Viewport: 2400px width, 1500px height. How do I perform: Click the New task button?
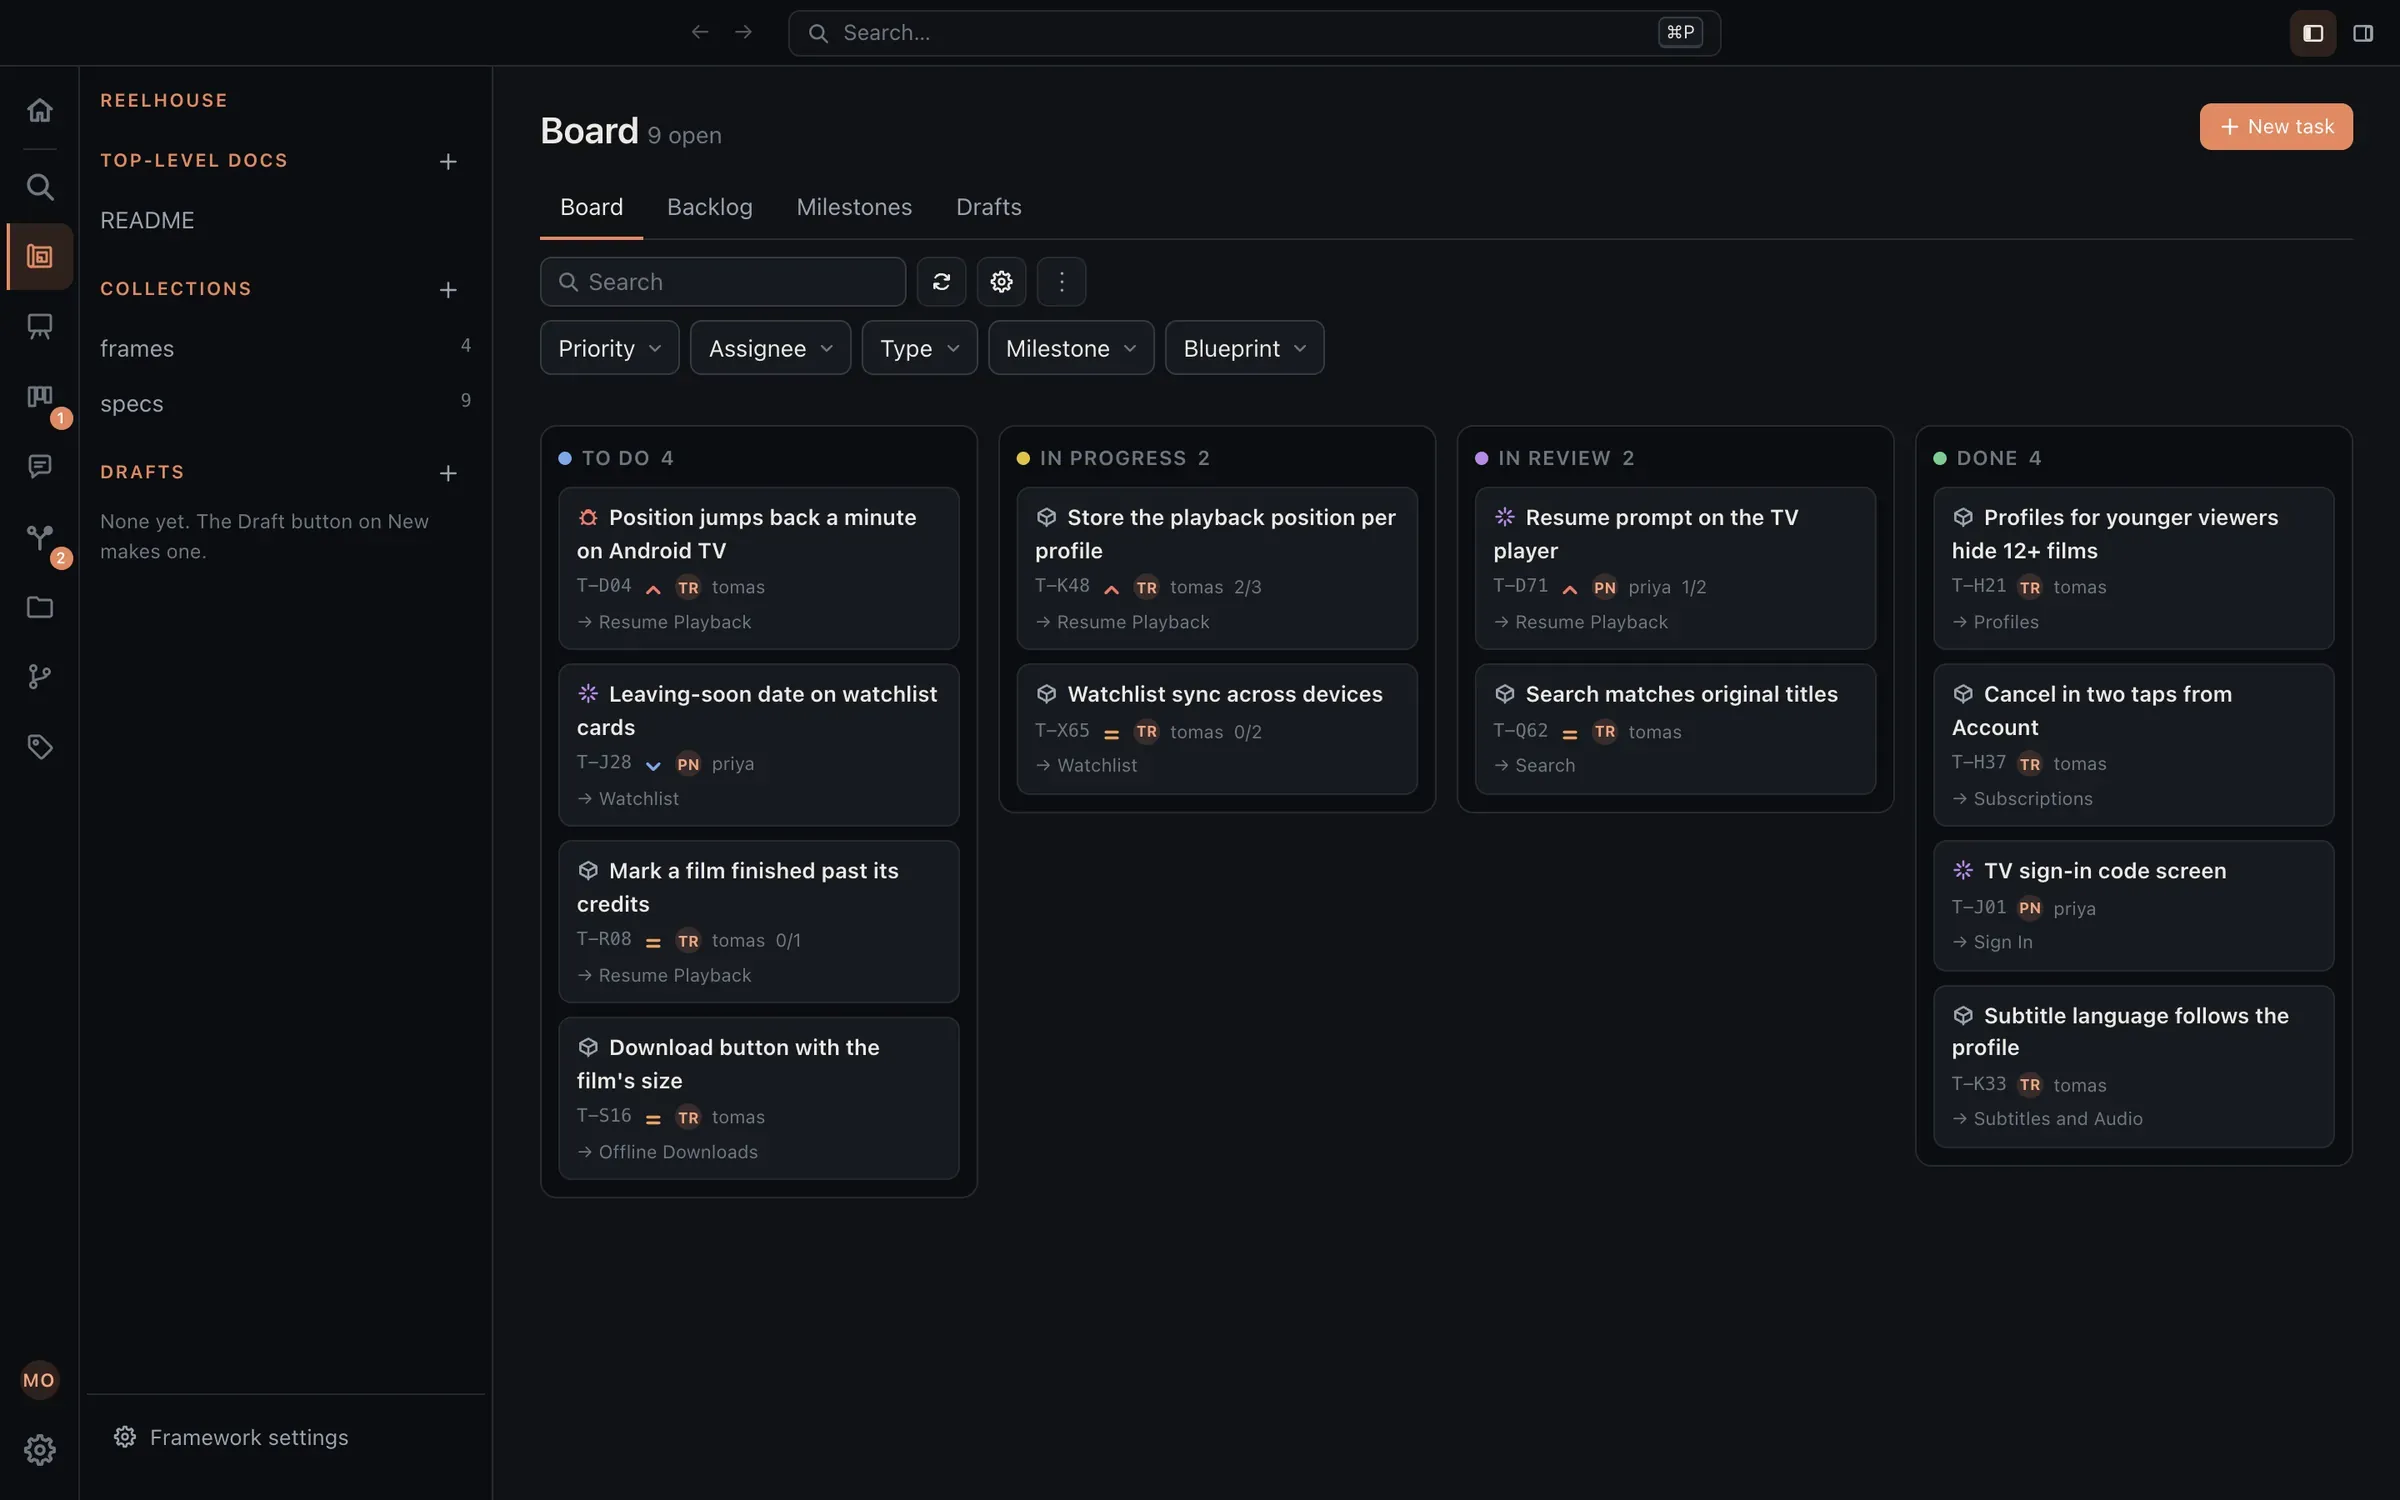coord(2276,127)
